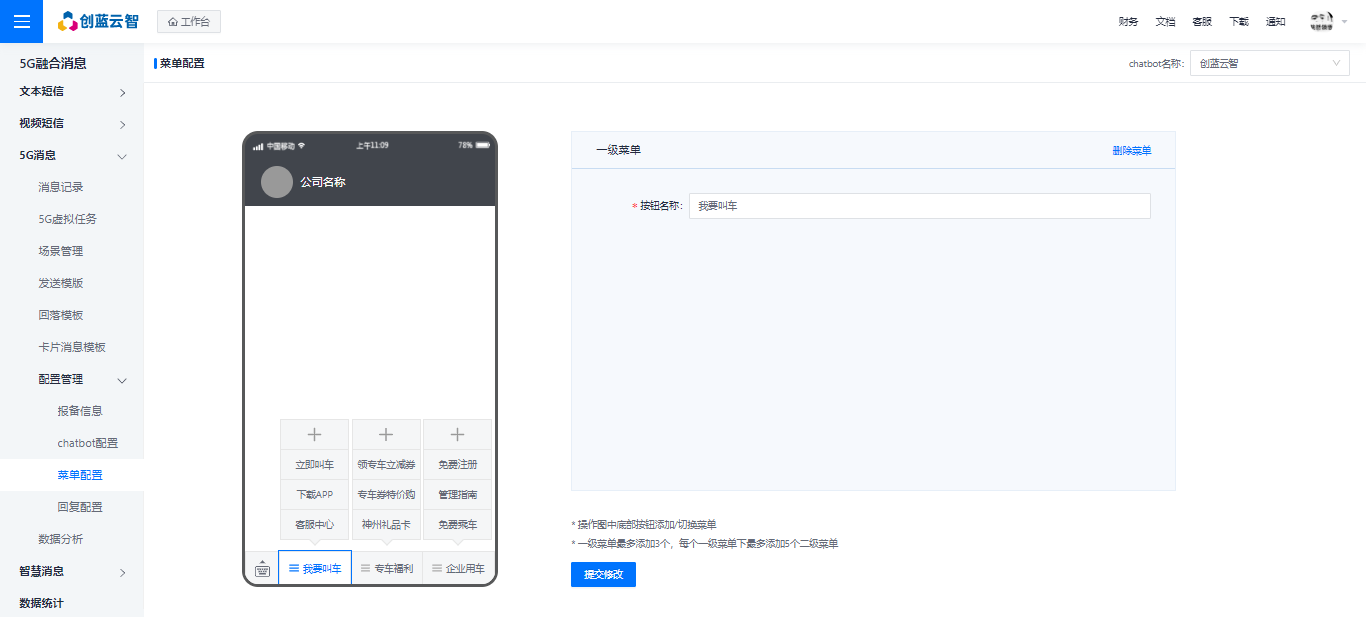Click the 创蓝云智 logo
This screenshot has width=1366, height=617.
tap(98, 21)
